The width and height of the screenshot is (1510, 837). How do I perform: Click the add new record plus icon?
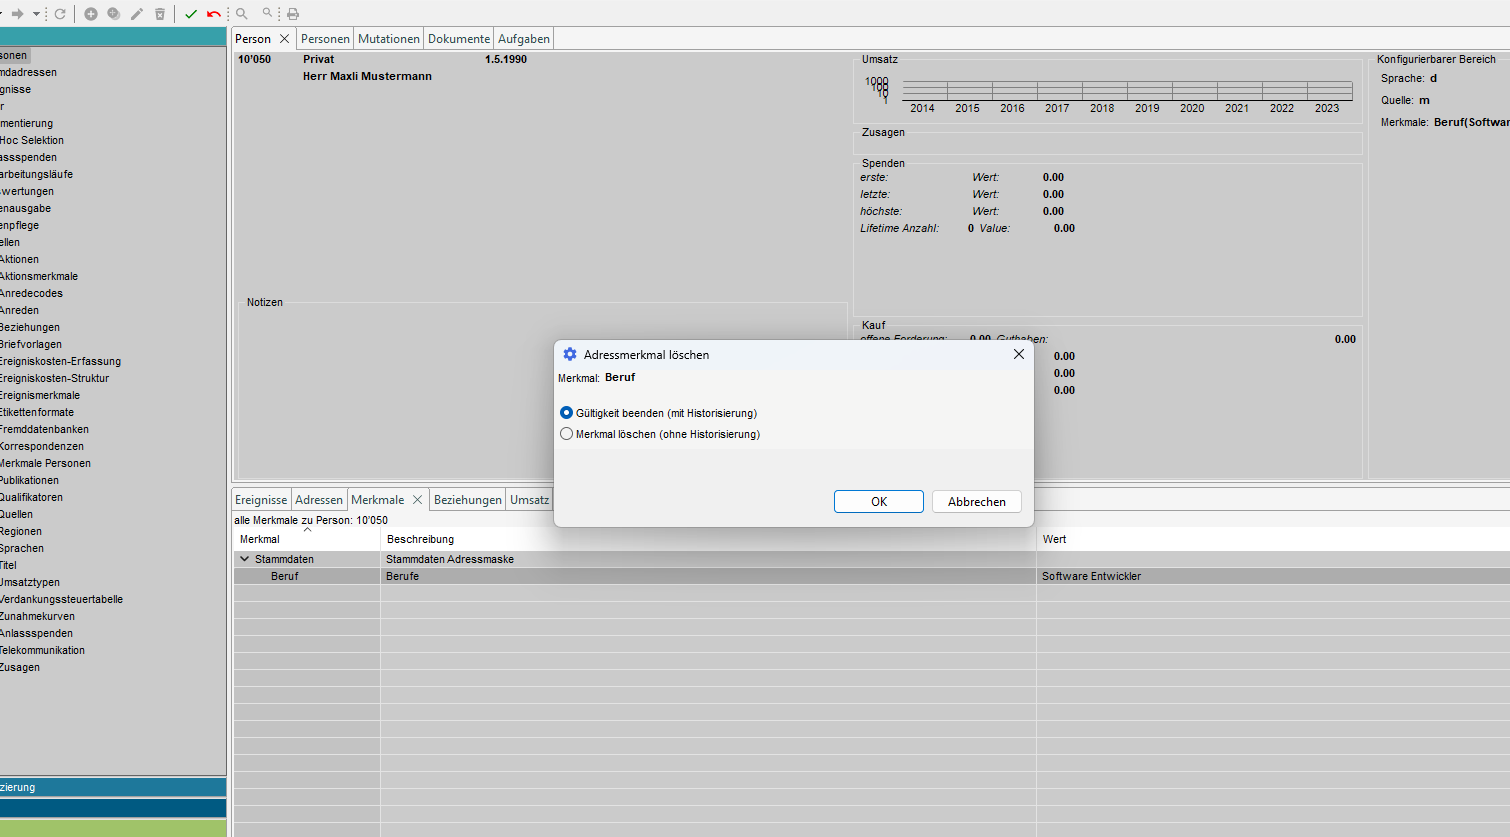point(91,14)
